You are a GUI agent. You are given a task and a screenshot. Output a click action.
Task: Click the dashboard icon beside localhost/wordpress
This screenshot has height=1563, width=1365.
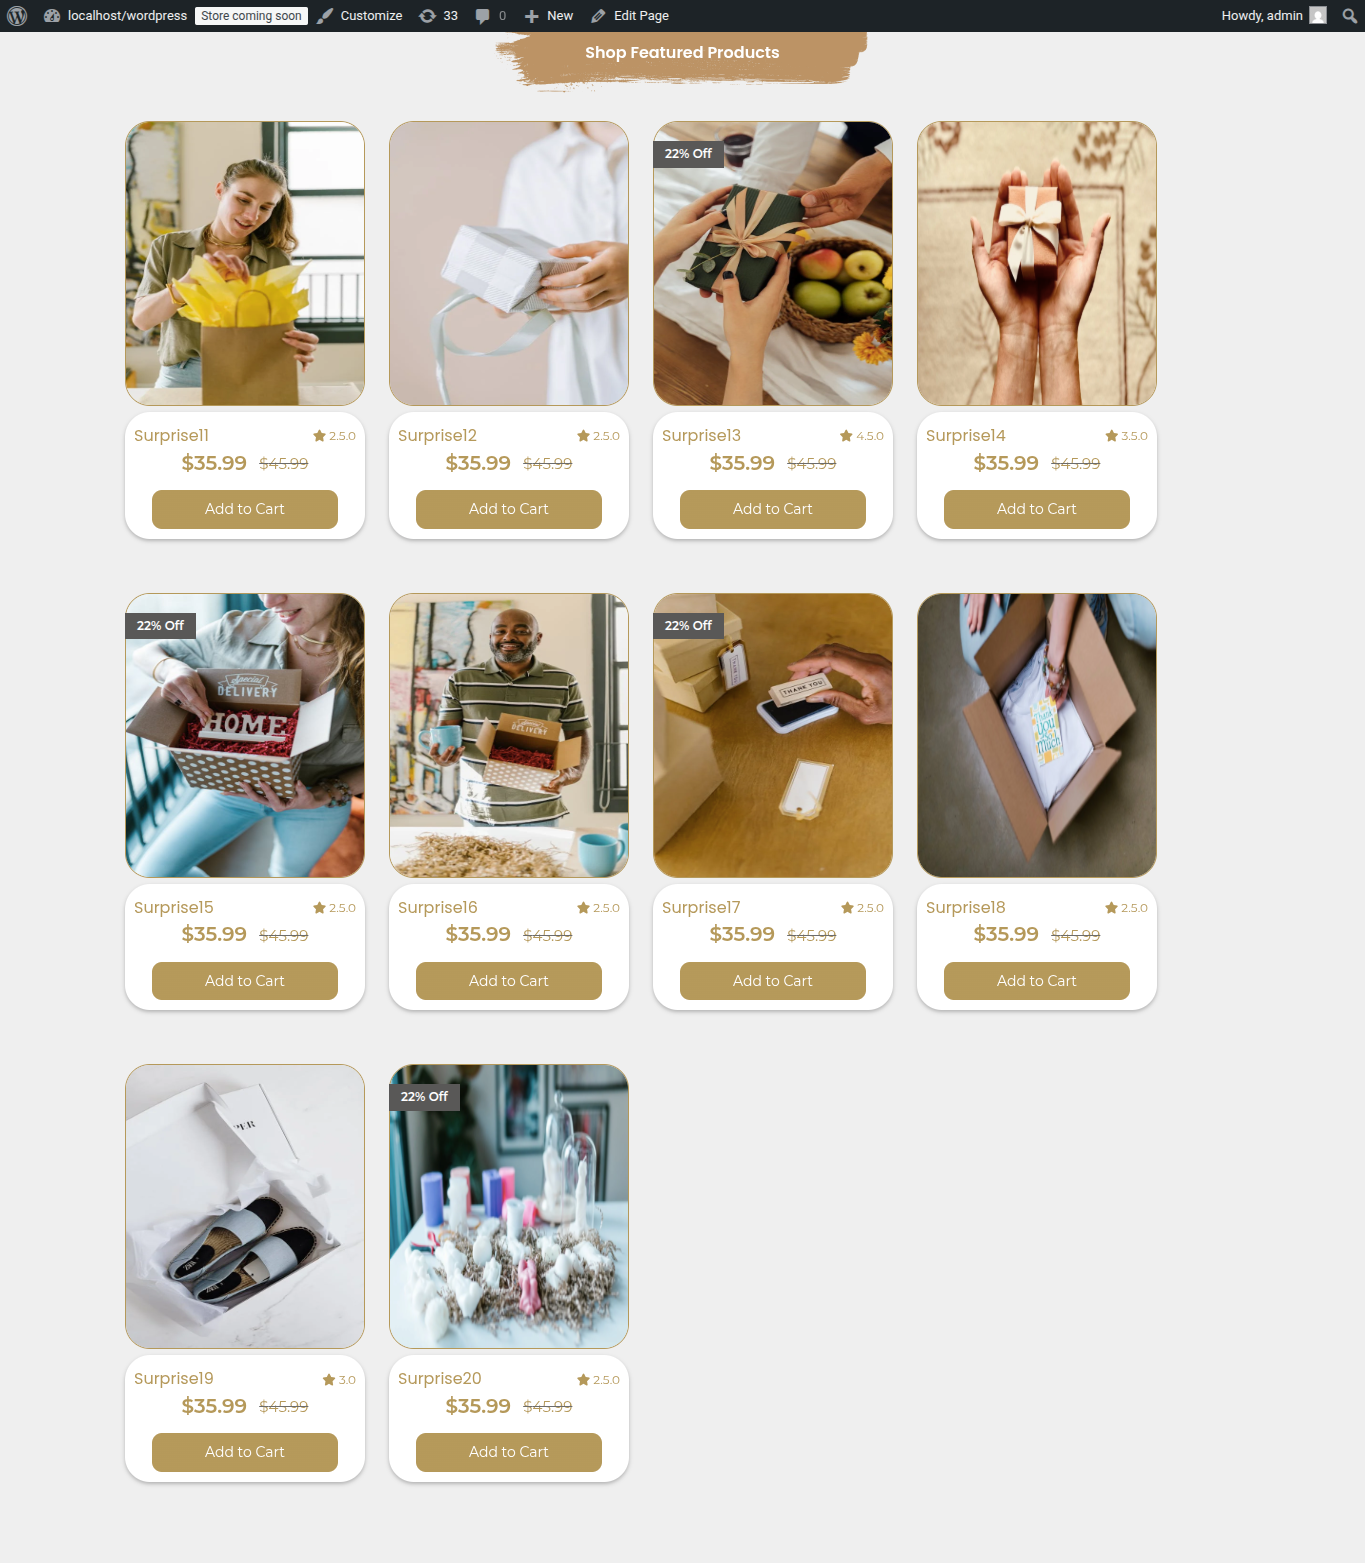(52, 16)
